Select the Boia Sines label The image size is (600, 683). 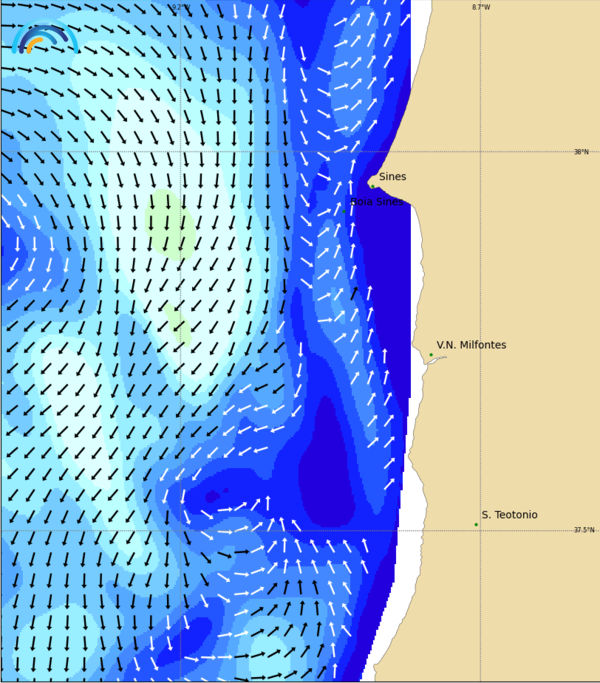coord(377,202)
